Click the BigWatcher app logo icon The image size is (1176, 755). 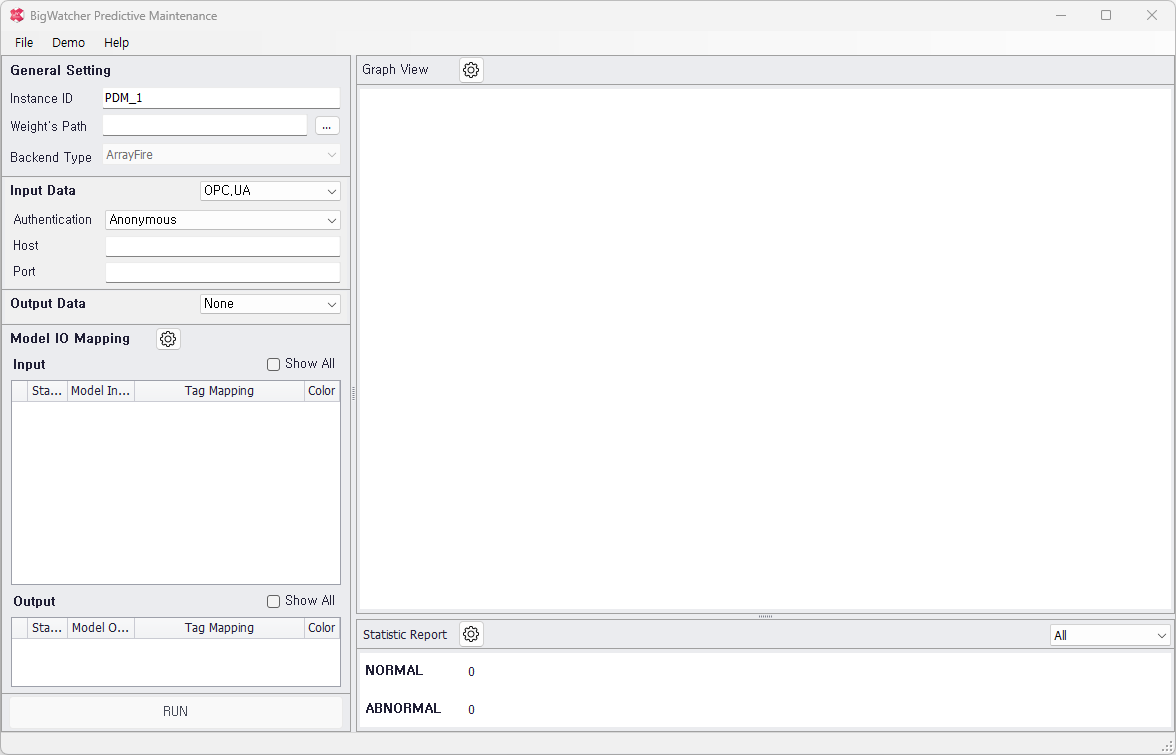pos(17,16)
